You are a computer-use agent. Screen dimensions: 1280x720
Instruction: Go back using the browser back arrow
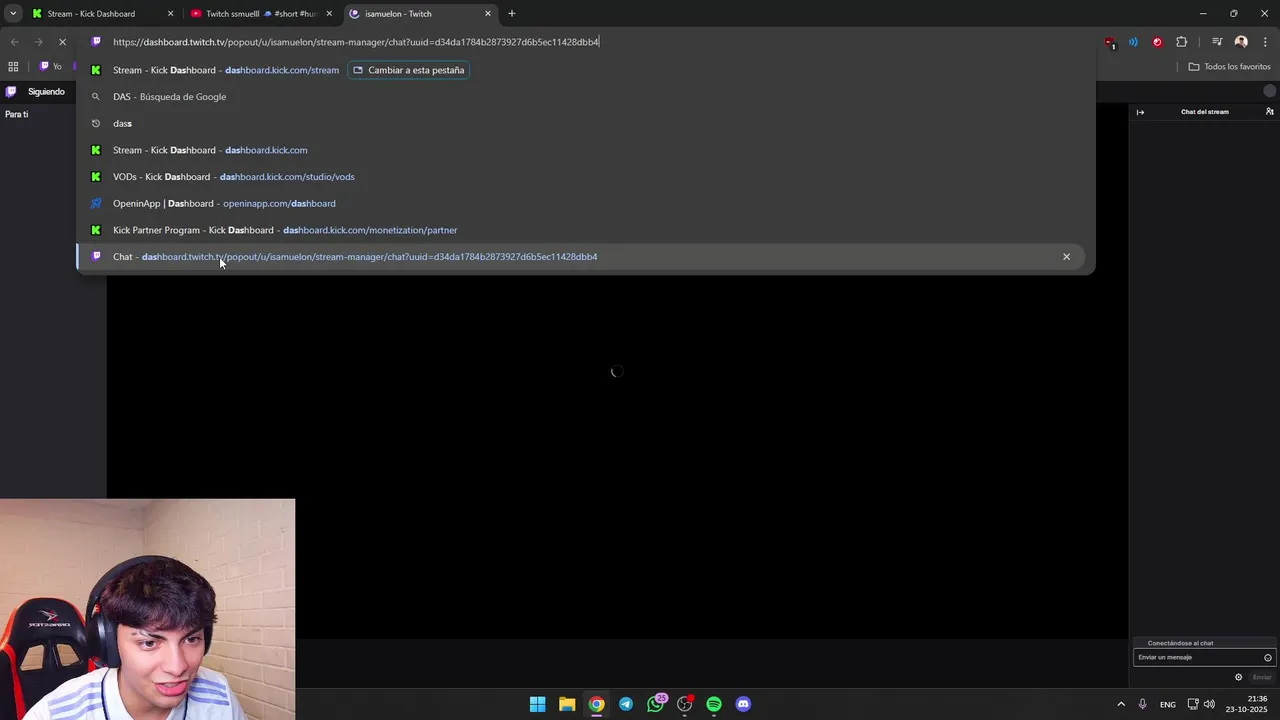pos(14,42)
